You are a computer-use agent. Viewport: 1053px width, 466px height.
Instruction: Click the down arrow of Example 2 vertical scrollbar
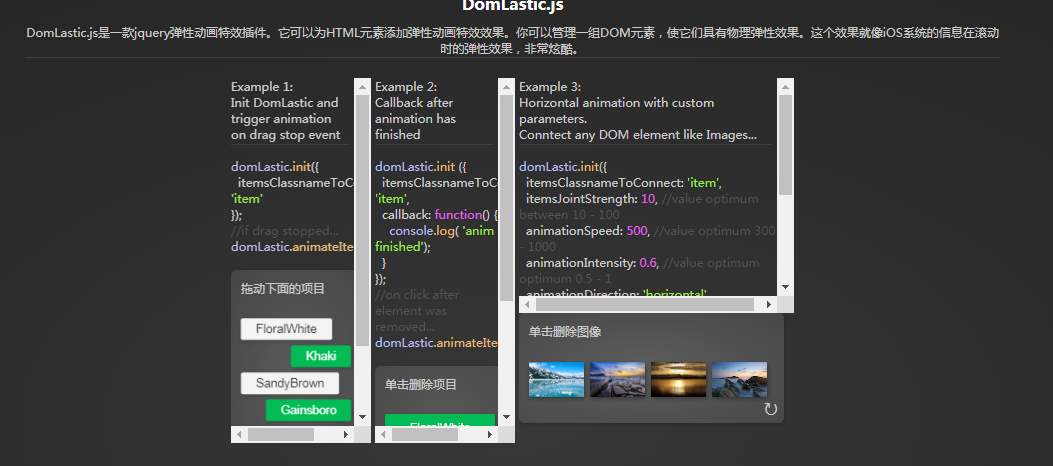pyautogui.click(x=506, y=417)
